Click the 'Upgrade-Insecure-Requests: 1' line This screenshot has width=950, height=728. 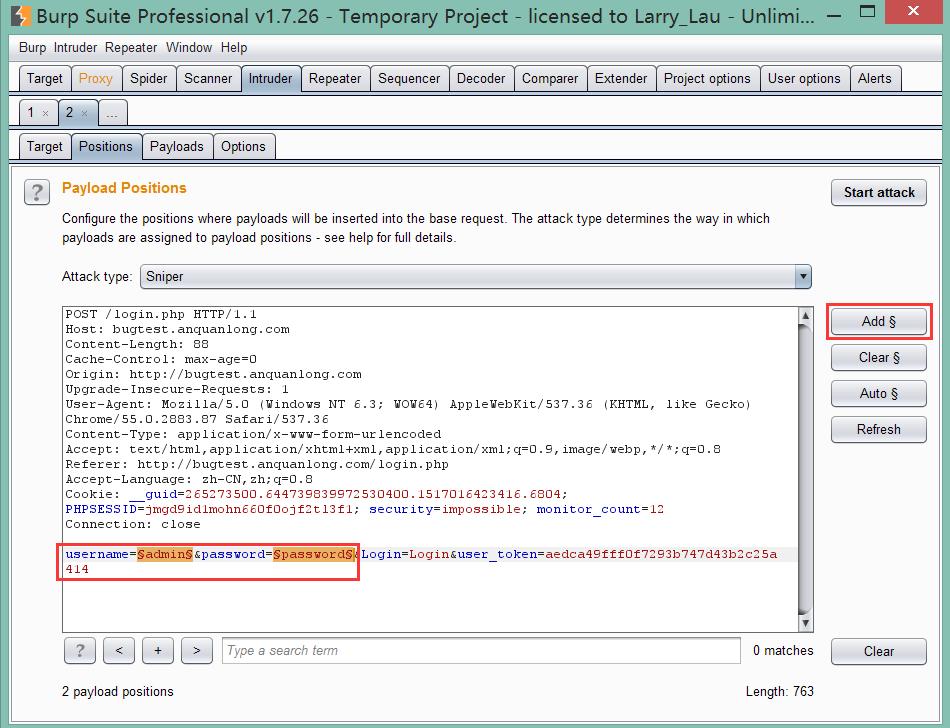177,389
